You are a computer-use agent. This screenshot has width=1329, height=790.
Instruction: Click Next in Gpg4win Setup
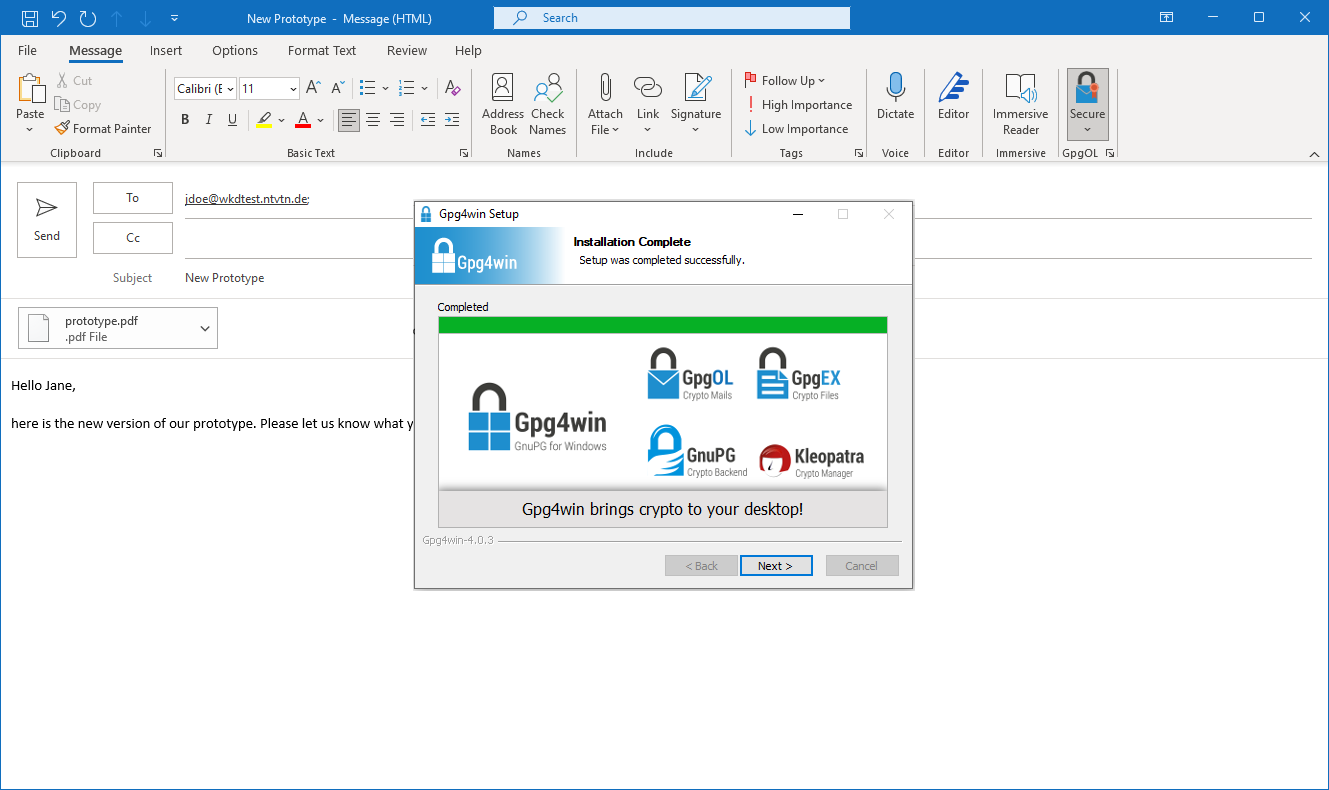[x=776, y=566]
